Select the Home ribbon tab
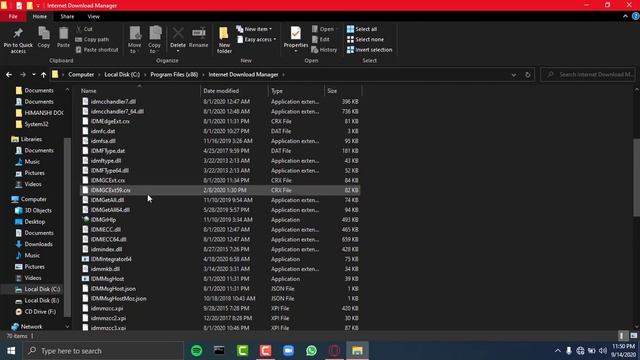 click(x=40, y=16)
